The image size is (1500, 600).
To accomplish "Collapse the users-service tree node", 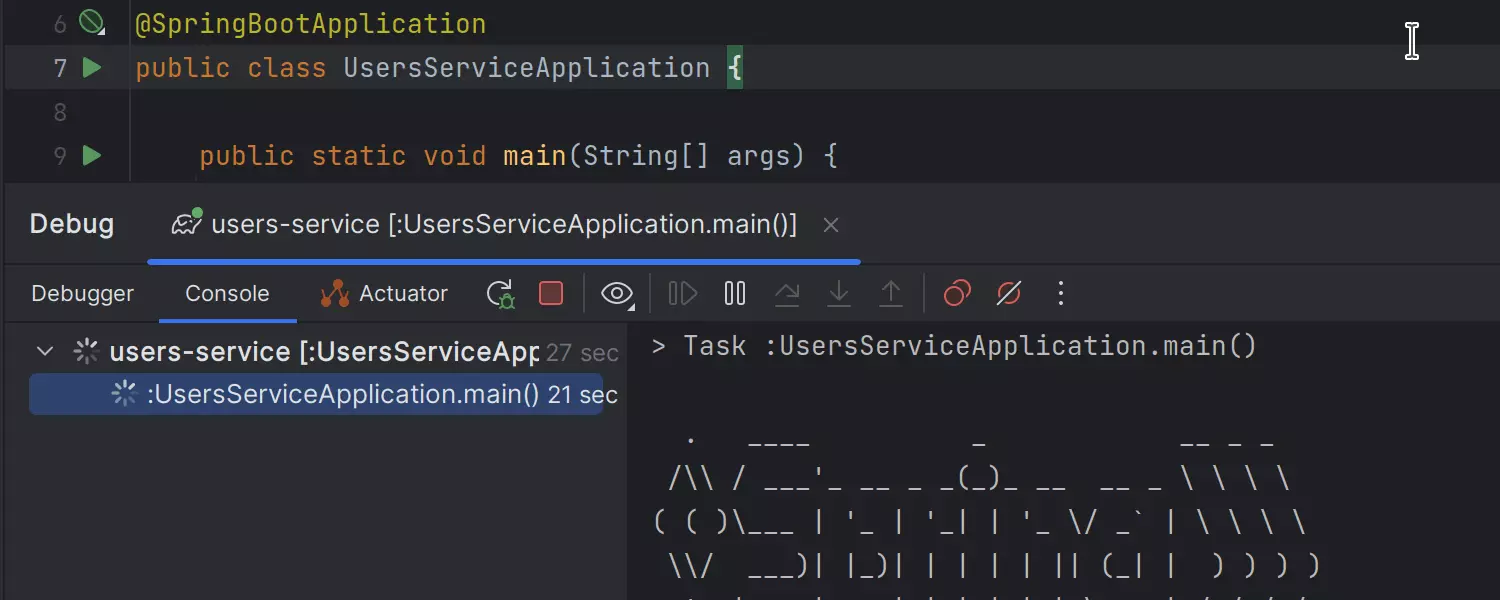I will 44,352.
